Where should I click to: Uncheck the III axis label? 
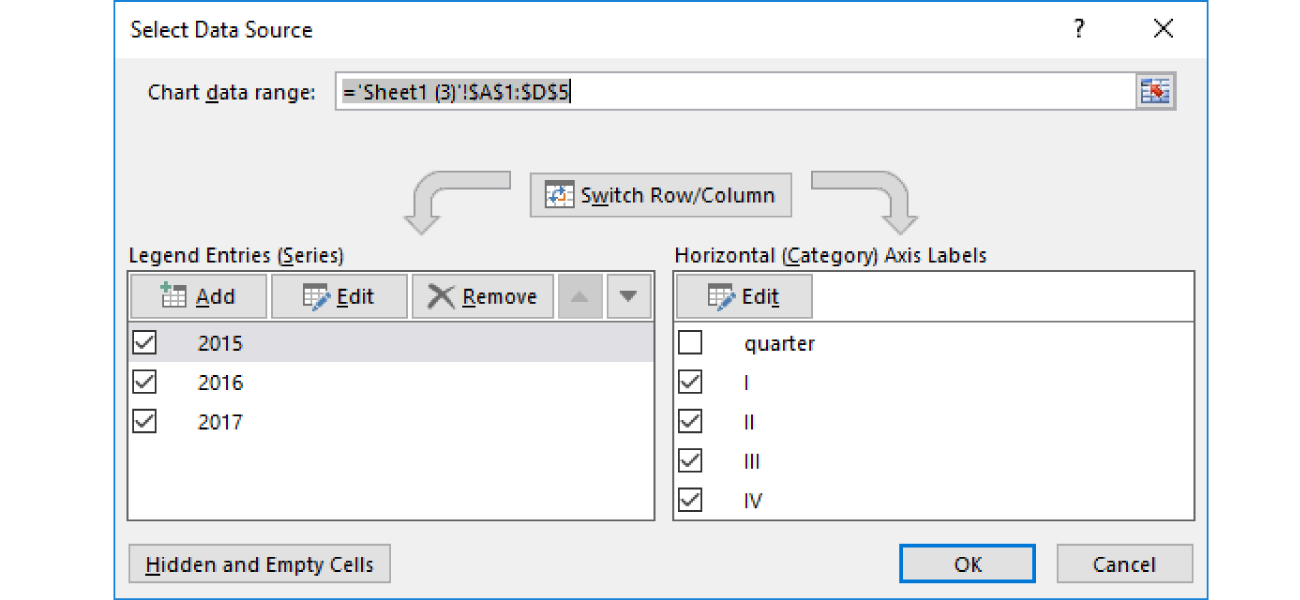pyautogui.click(x=690, y=460)
